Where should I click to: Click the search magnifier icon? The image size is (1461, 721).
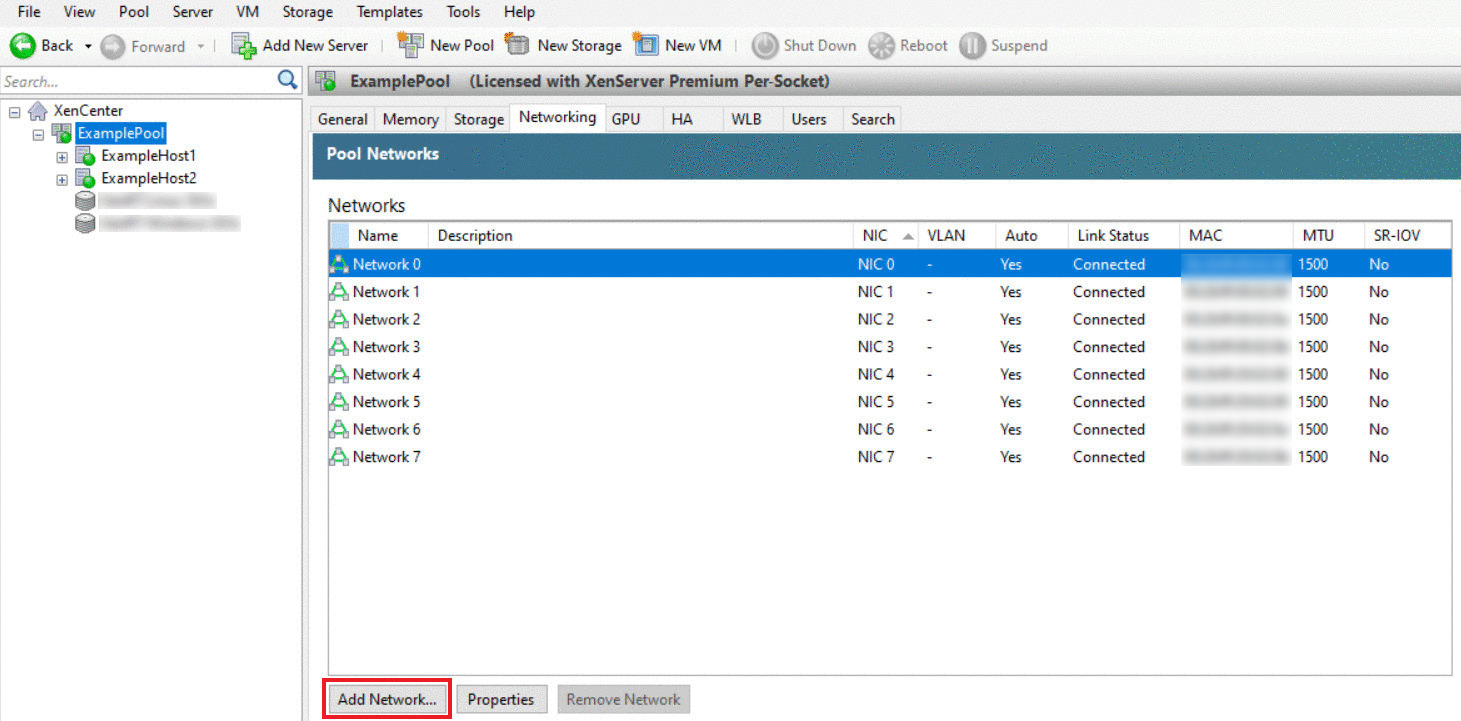(x=287, y=80)
